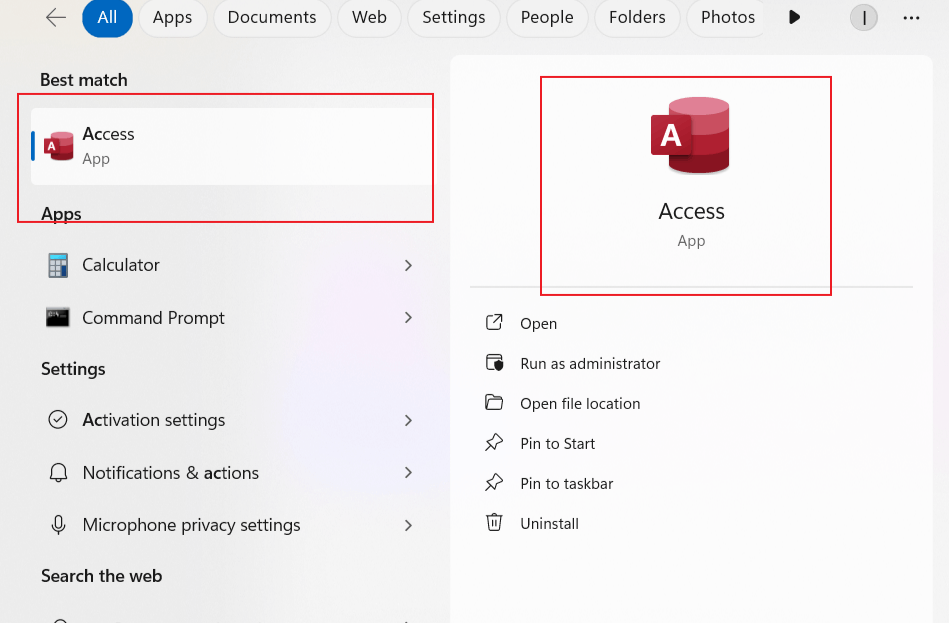Click the Run as administrator shield icon
Image resolution: width=949 pixels, height=623 pixels.
[x=494, y=363]
